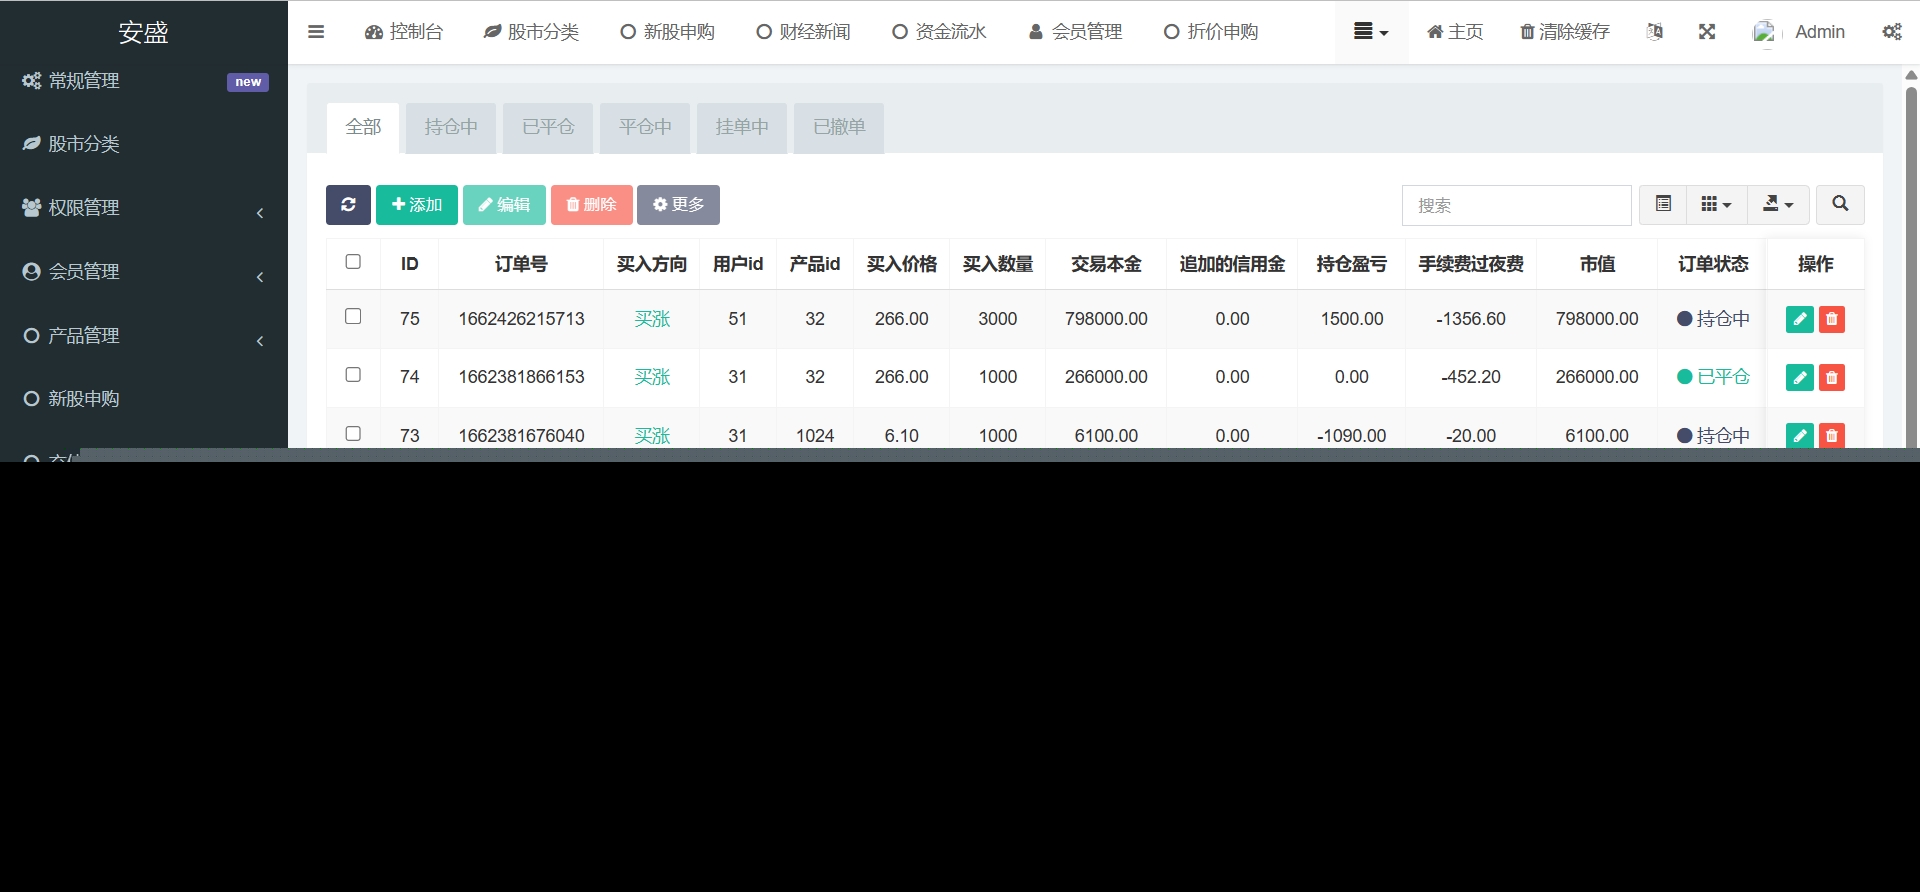Open the export data dropdown

click(1778, 205)
